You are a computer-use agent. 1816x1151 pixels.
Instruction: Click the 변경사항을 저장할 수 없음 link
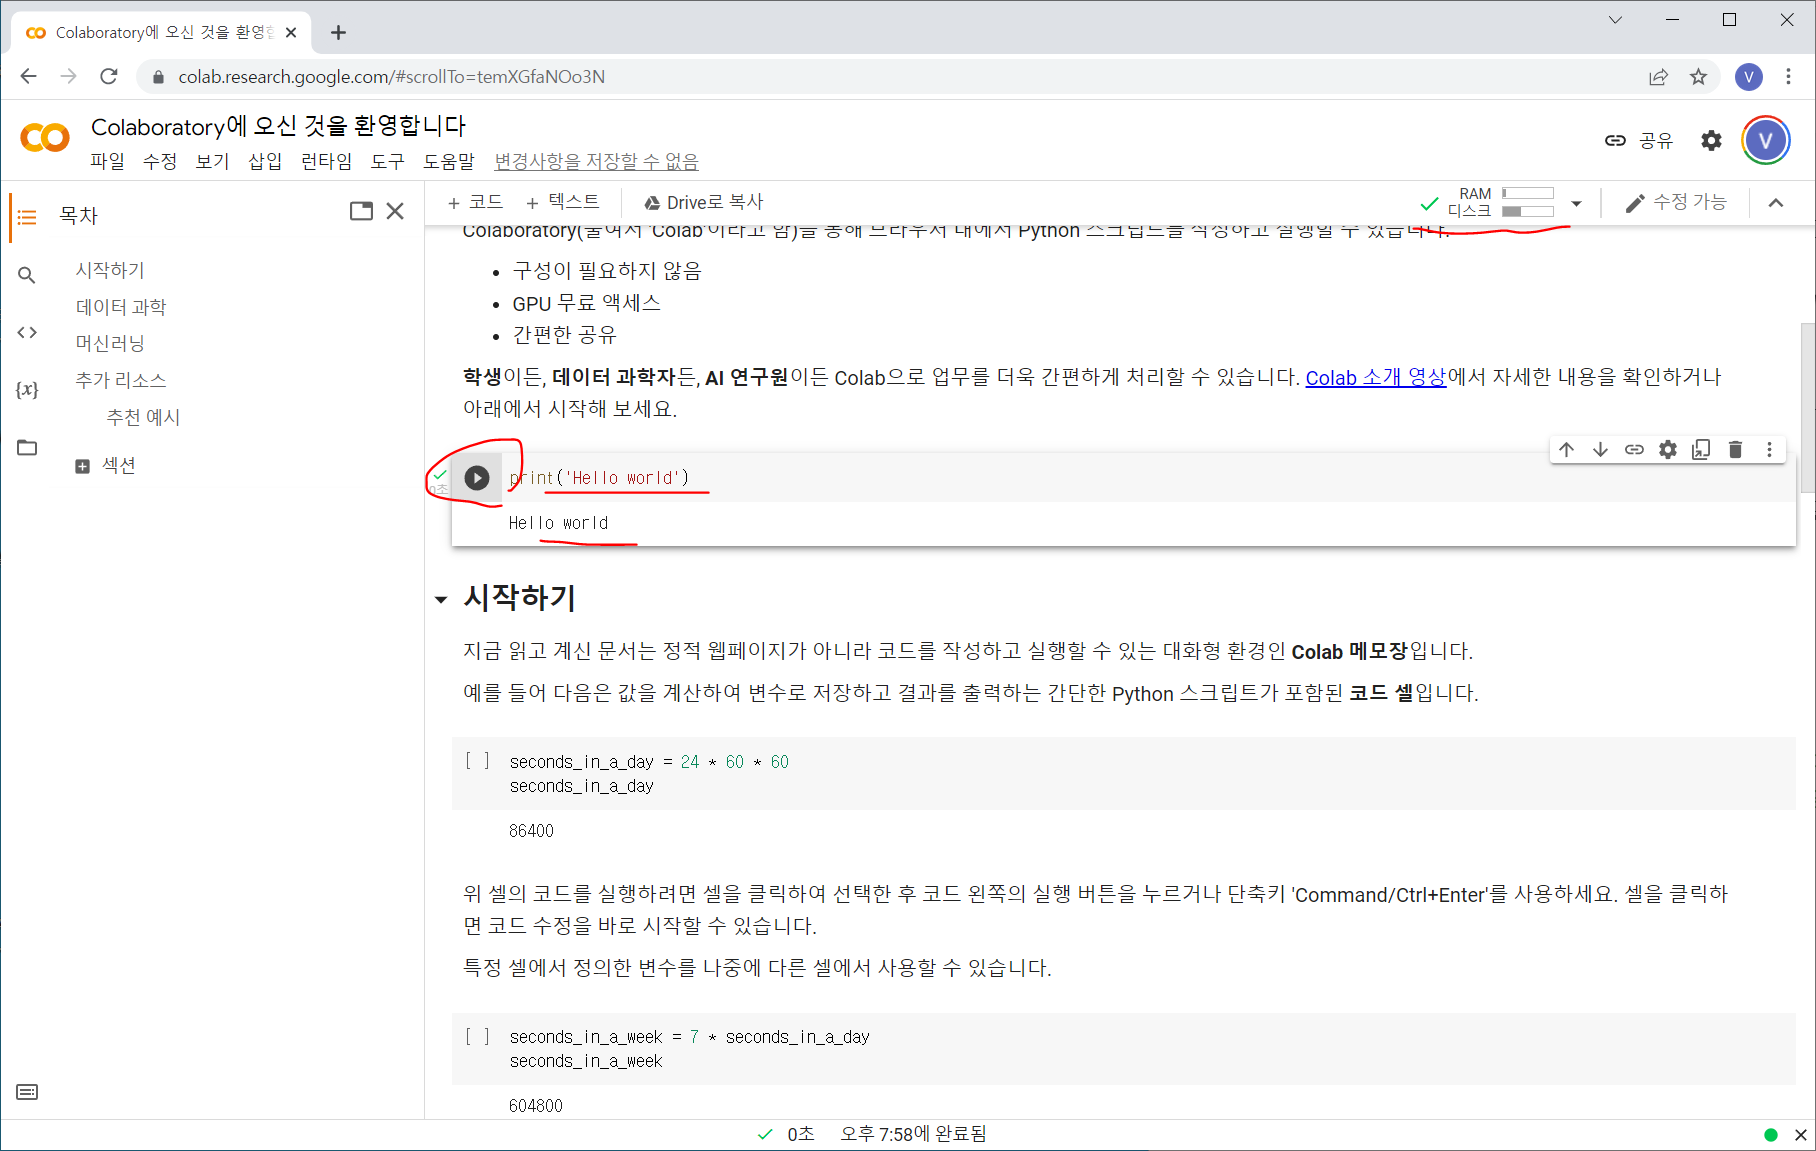point(596,161)
